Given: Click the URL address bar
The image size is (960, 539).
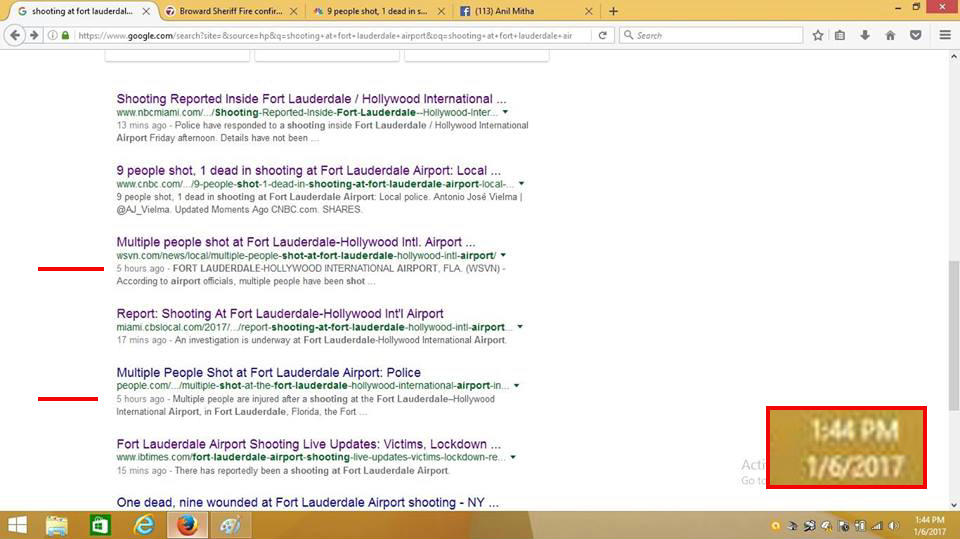Looking at the screenshot, I should tap(324, 36).
